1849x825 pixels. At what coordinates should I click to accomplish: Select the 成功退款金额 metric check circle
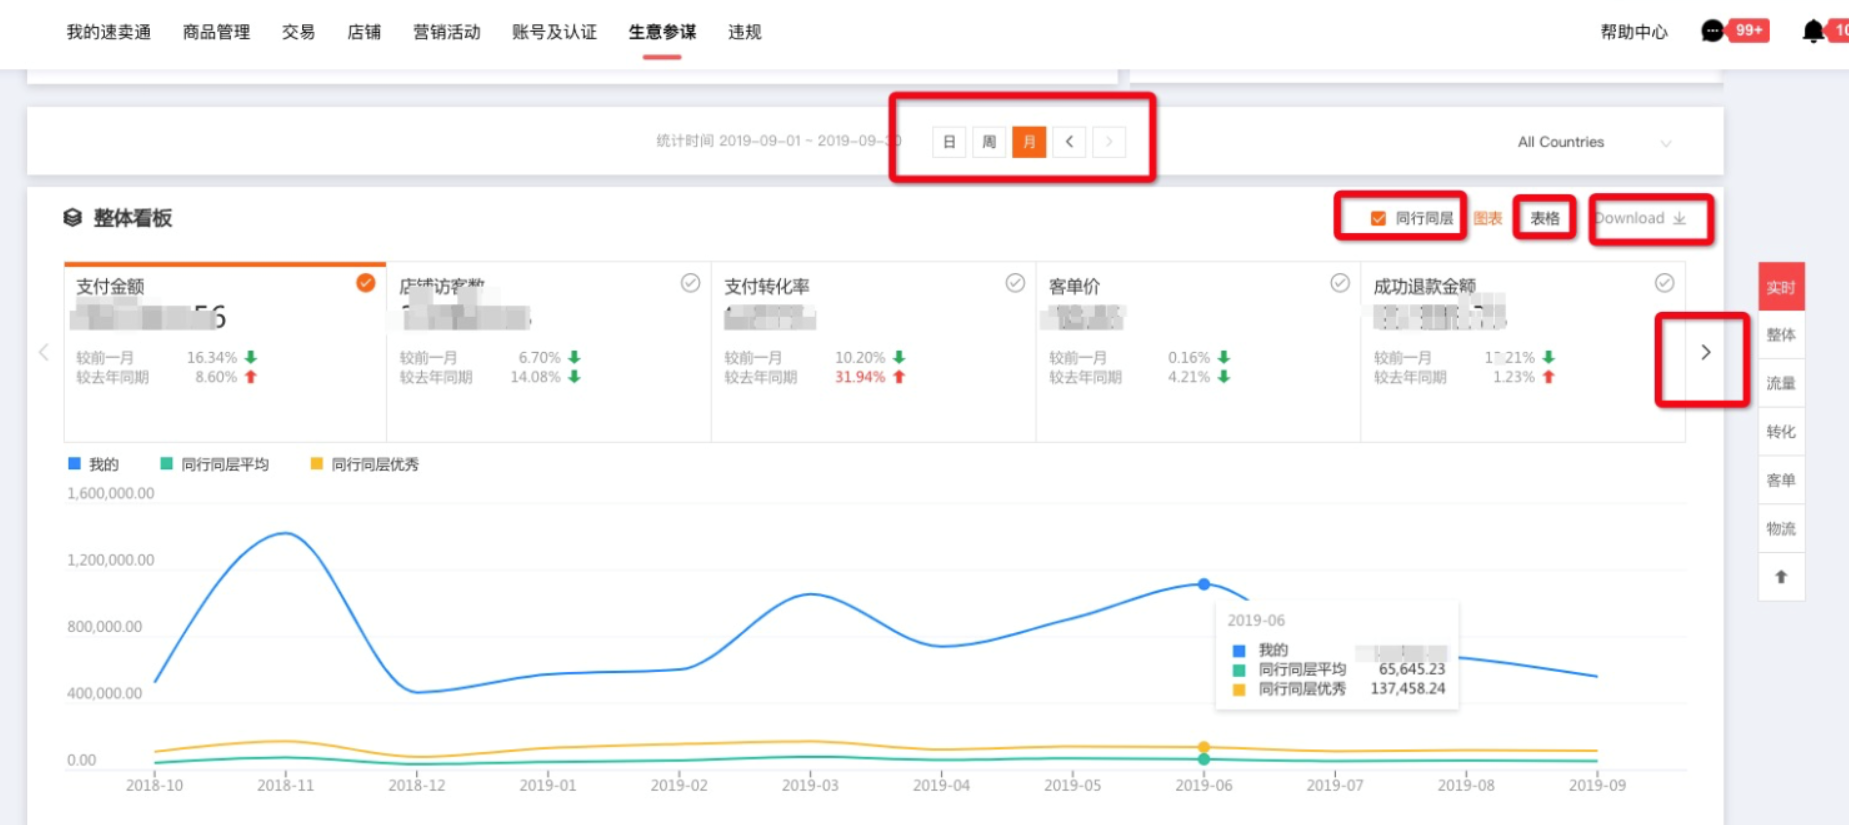[1664, 283]
